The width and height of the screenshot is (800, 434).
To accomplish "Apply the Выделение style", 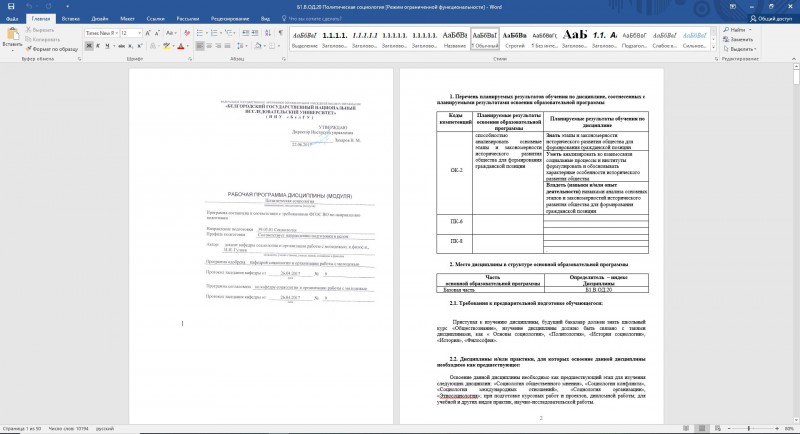I will pos(305,39).
